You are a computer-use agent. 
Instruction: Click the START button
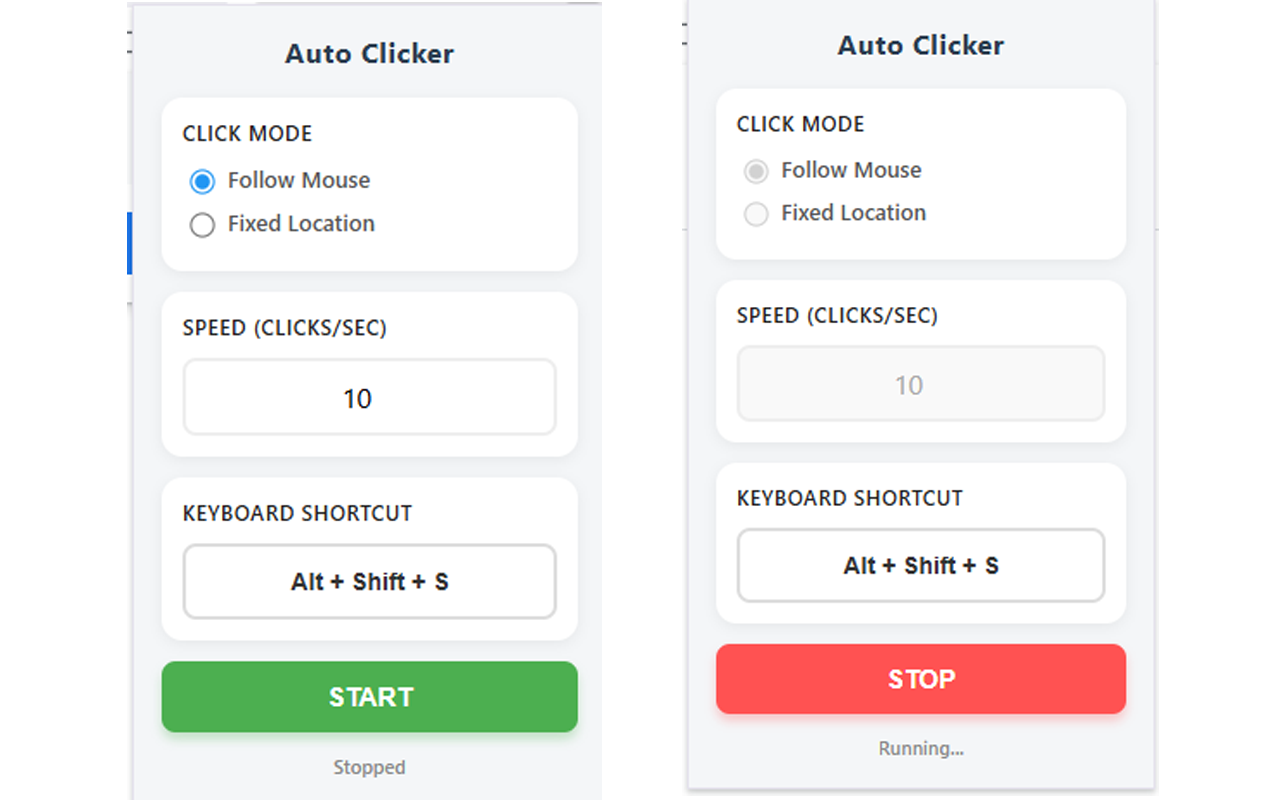coord(369,697)
